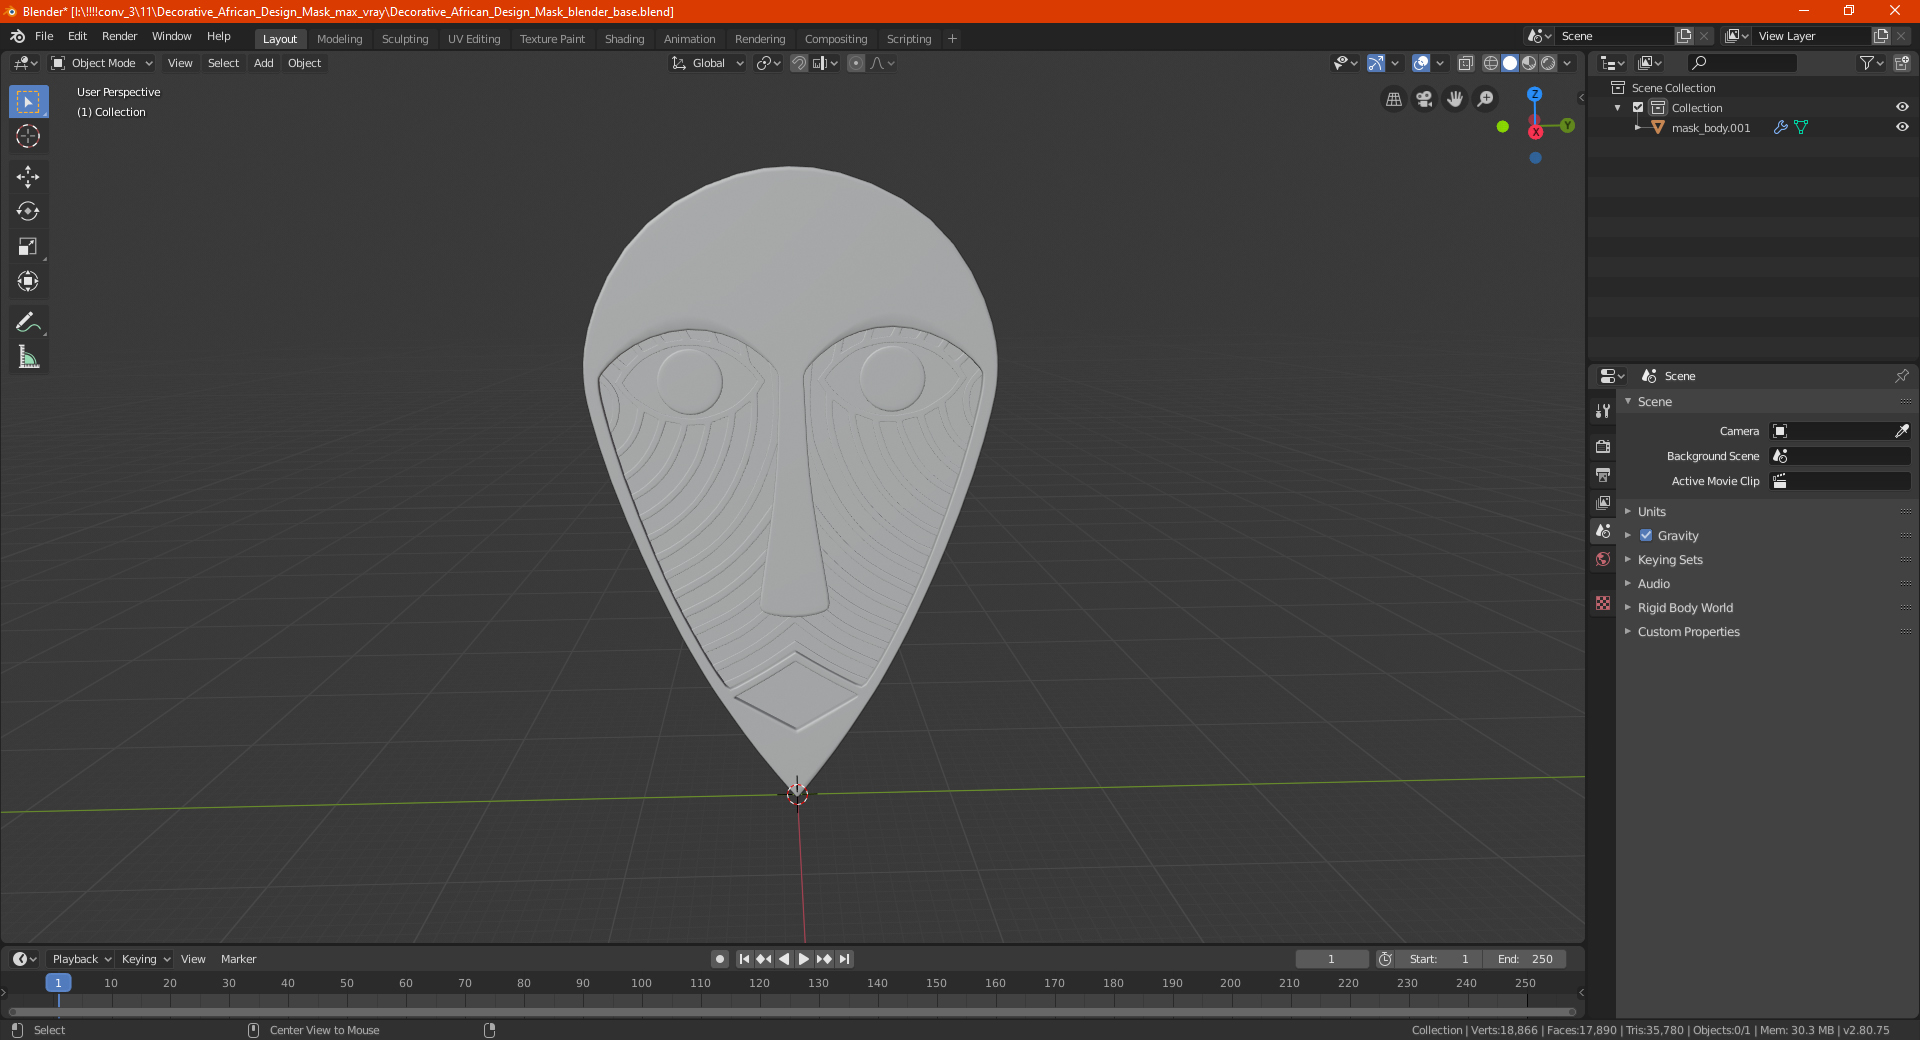
Task: Switch to the Modeling workspace tab
Action: point(339,39)
